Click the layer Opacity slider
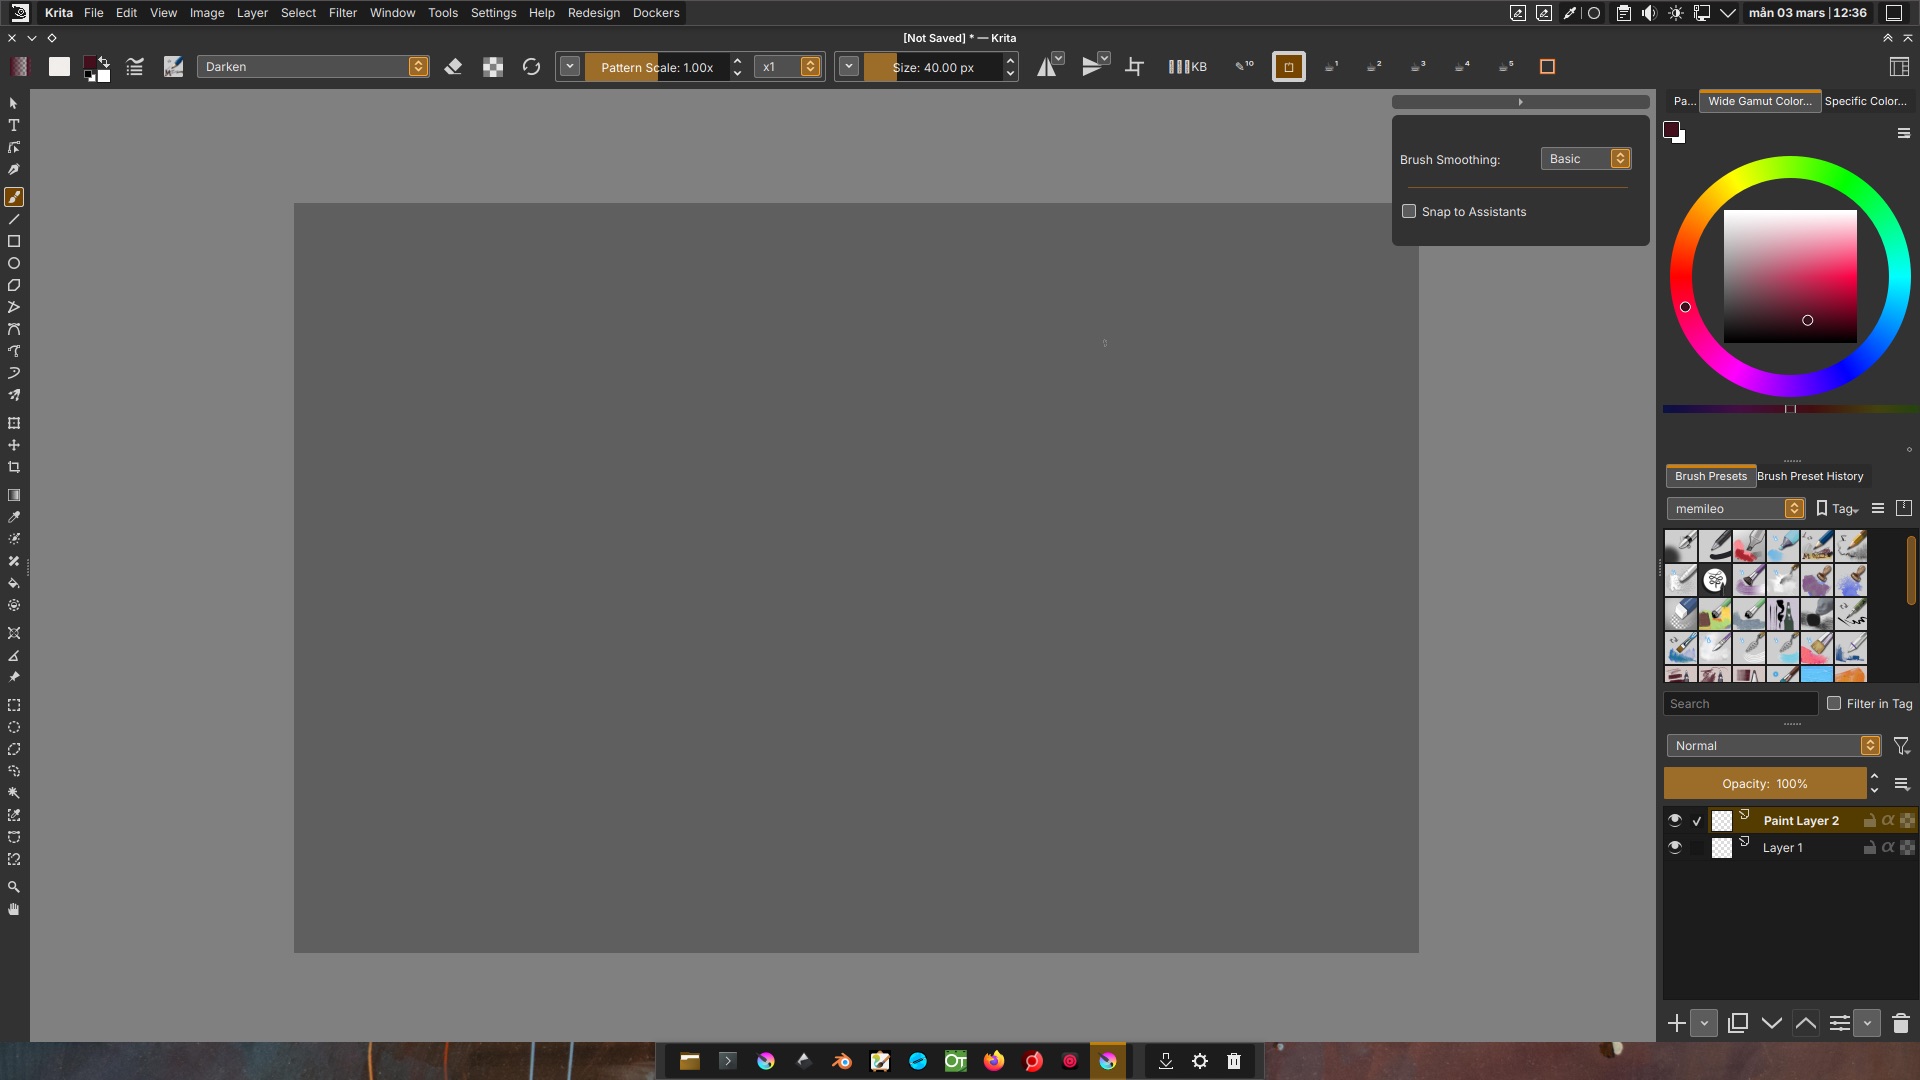The height and width of the screenshot is (1080, 1920). 1764,784
